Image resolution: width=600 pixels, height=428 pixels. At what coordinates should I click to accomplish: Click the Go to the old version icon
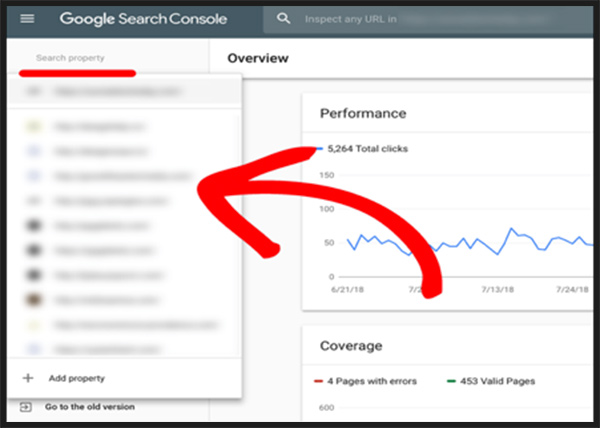(26, 407)
